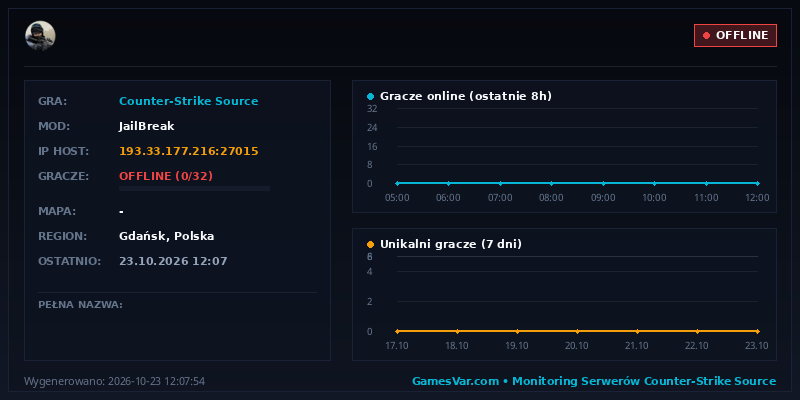Click the 17.10 point on unique players chart
This screenshot has width=800, height=400.
tap(397, 331)
